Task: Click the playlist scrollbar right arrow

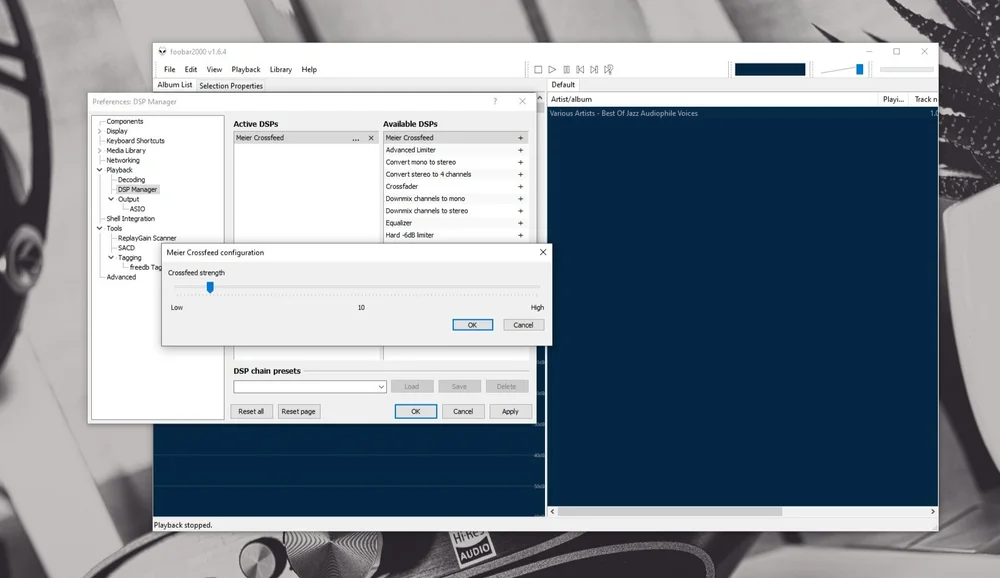Action: click(x=932, y=512)
